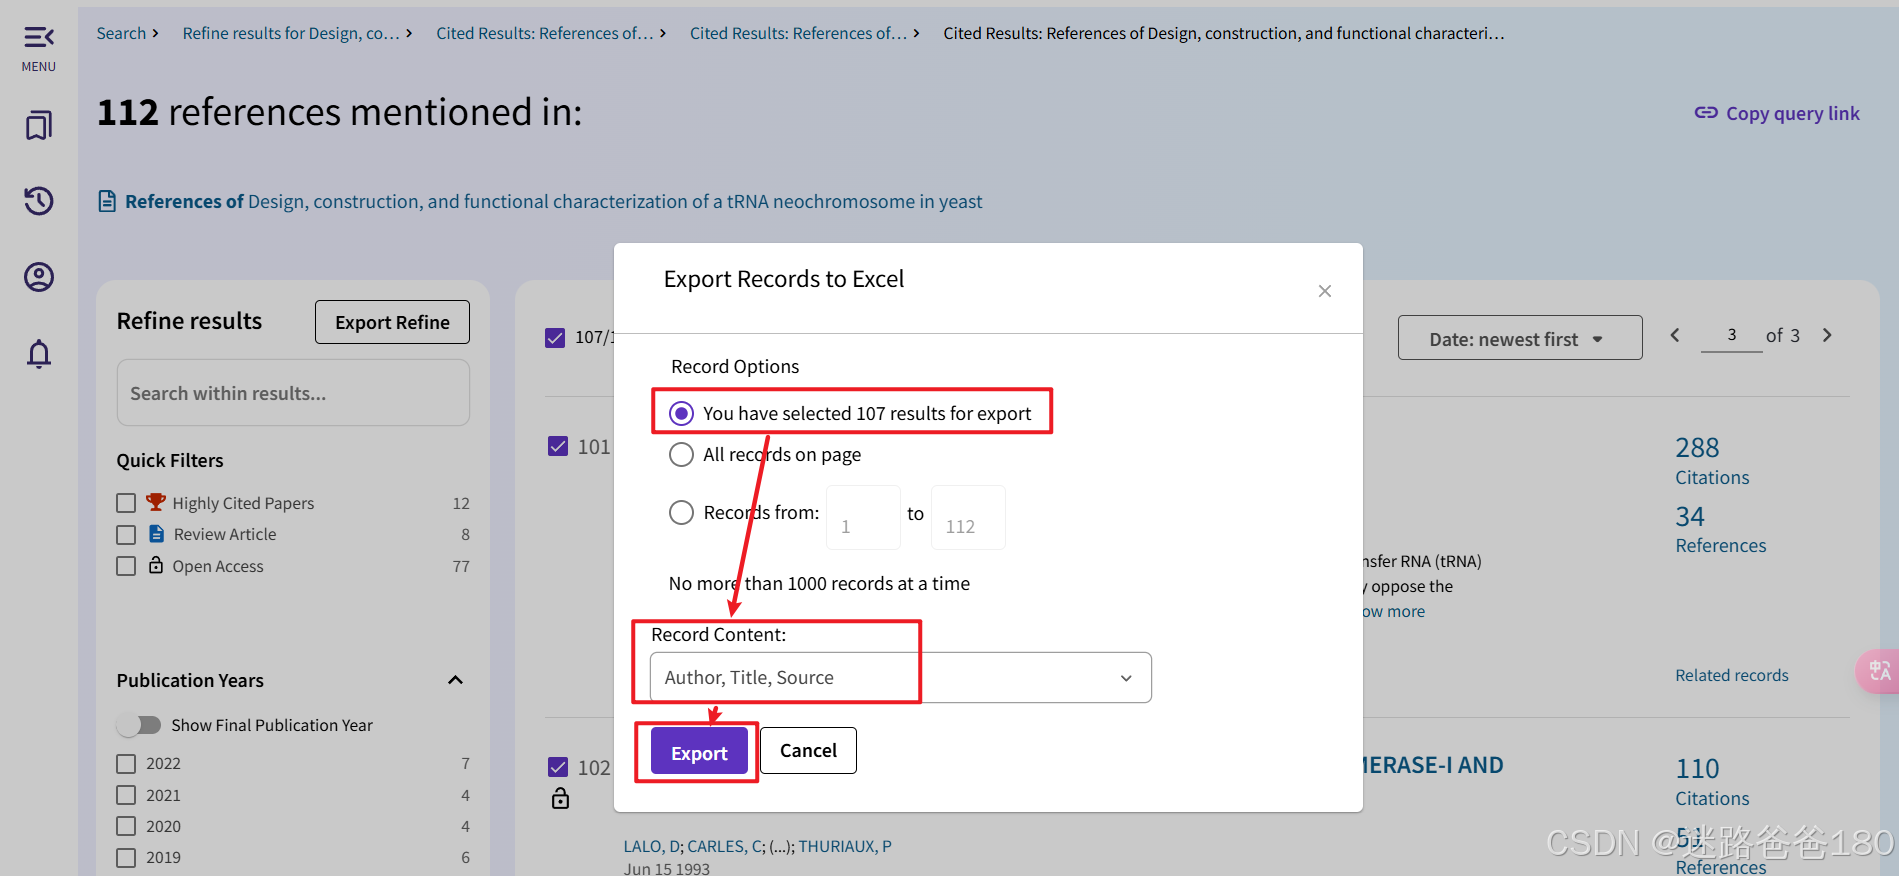The width and height of the screenshot is (1899, 876).
Task: Click the page number input field
Action: (x=1732, y=336)
